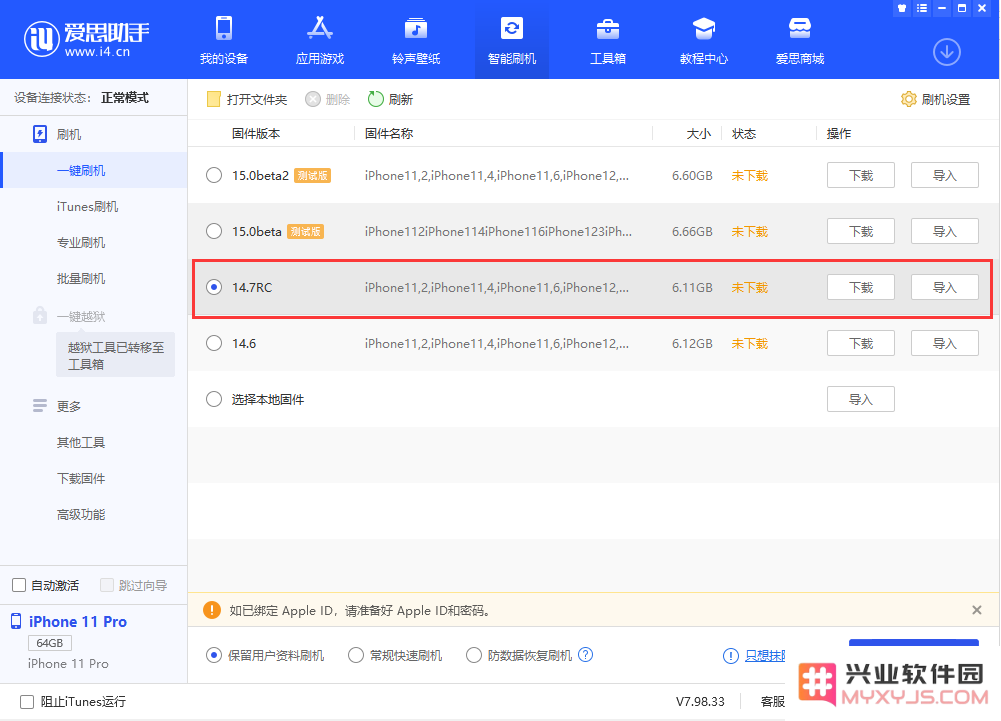This screenshot has width=1001, height=721.
Task: Open the list menu icon in the title bar
Action: point(921,8)
